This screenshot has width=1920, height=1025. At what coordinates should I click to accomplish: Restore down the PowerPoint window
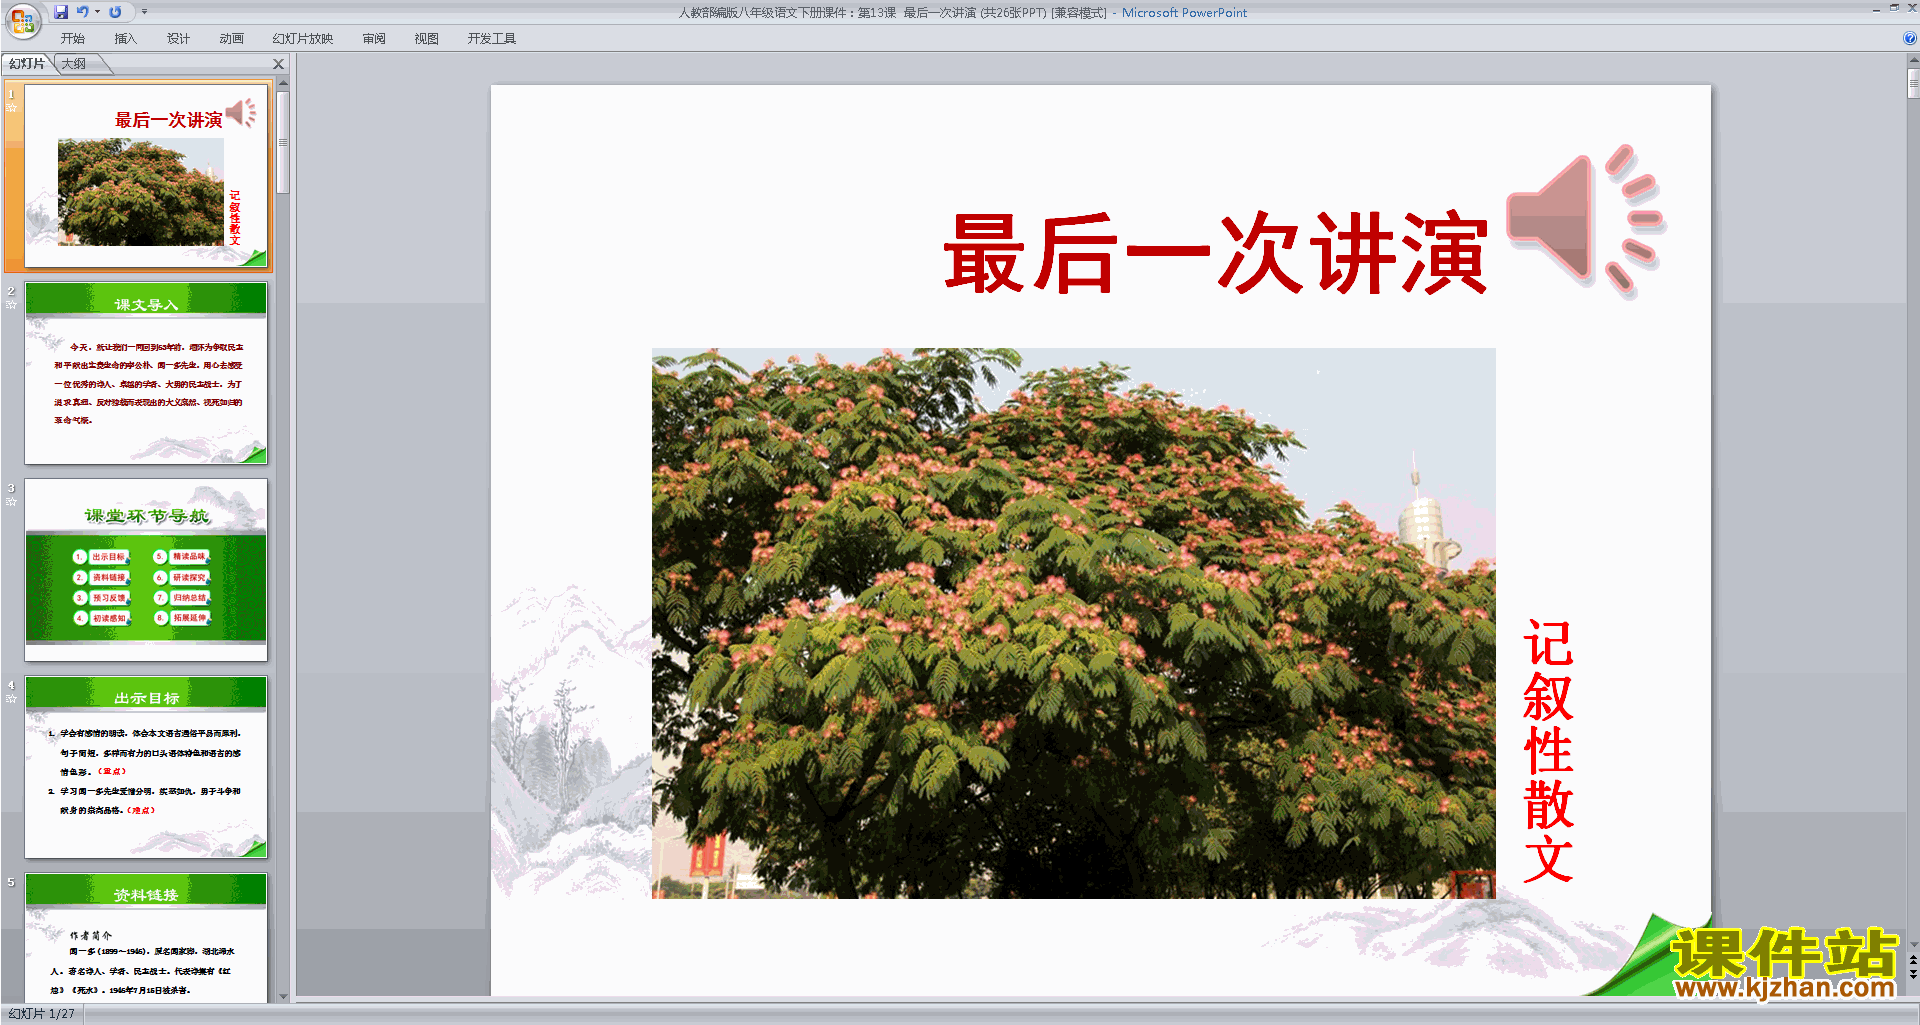(x=1894, y=8)
